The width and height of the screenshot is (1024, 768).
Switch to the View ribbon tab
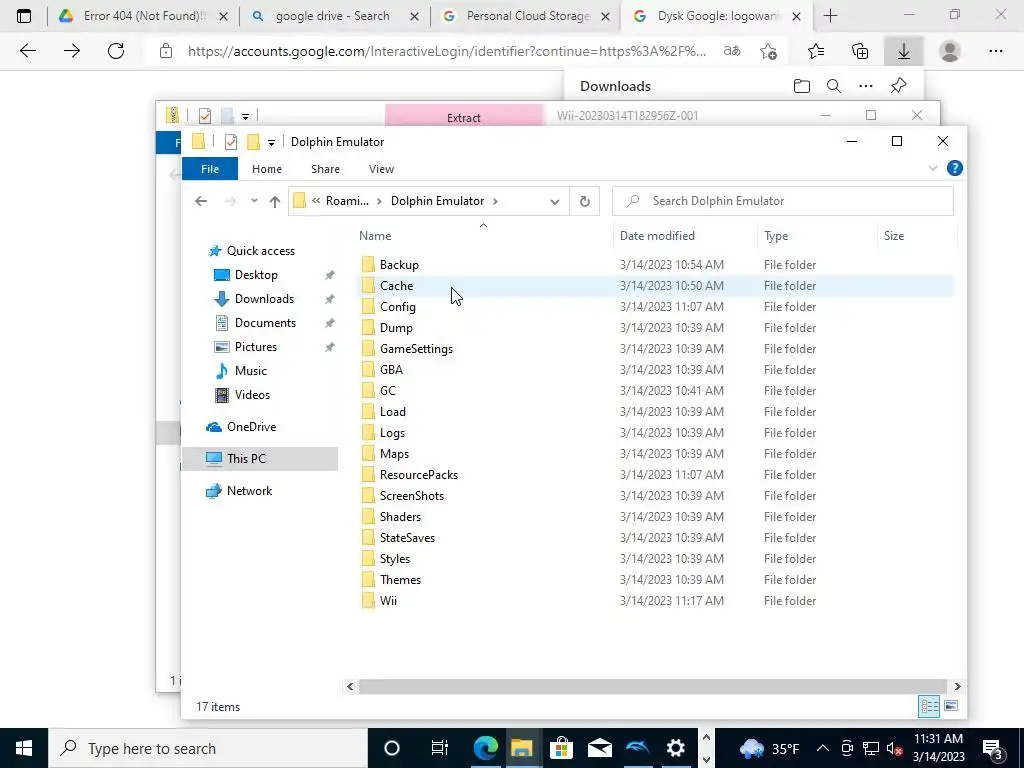point(381,169)
